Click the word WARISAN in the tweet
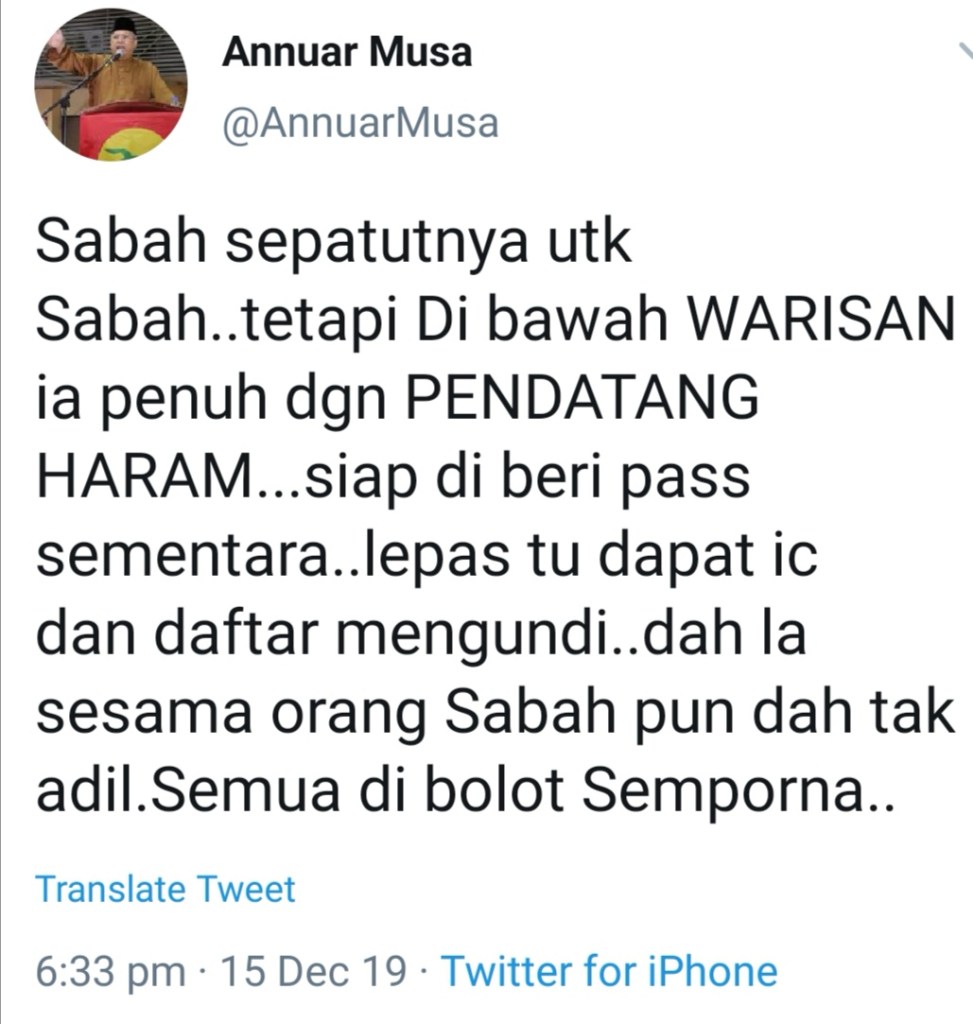This screenshot has width=973, height=1024. click(x=821, y=319)
